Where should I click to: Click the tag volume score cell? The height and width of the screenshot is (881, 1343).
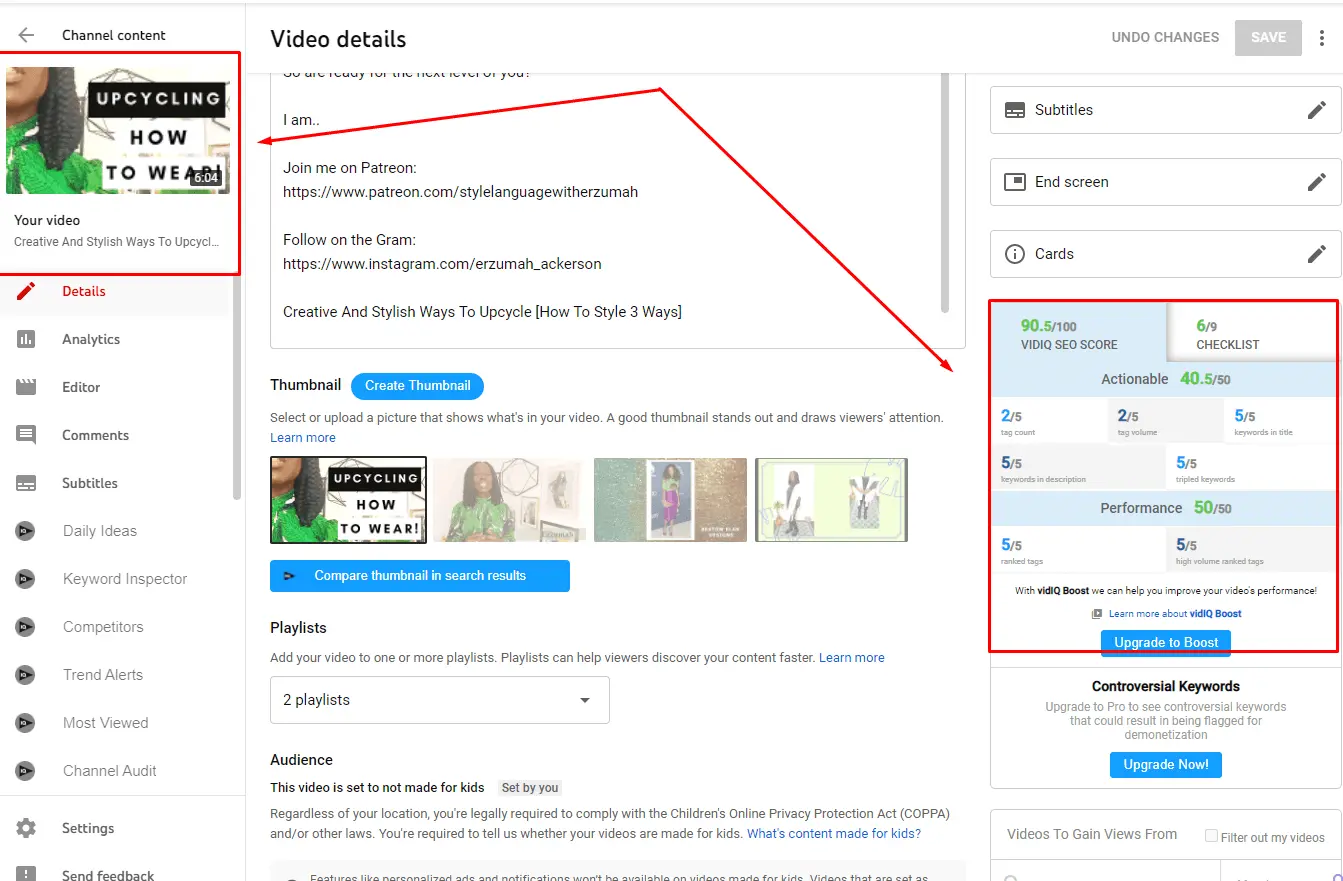(1166, 420)
